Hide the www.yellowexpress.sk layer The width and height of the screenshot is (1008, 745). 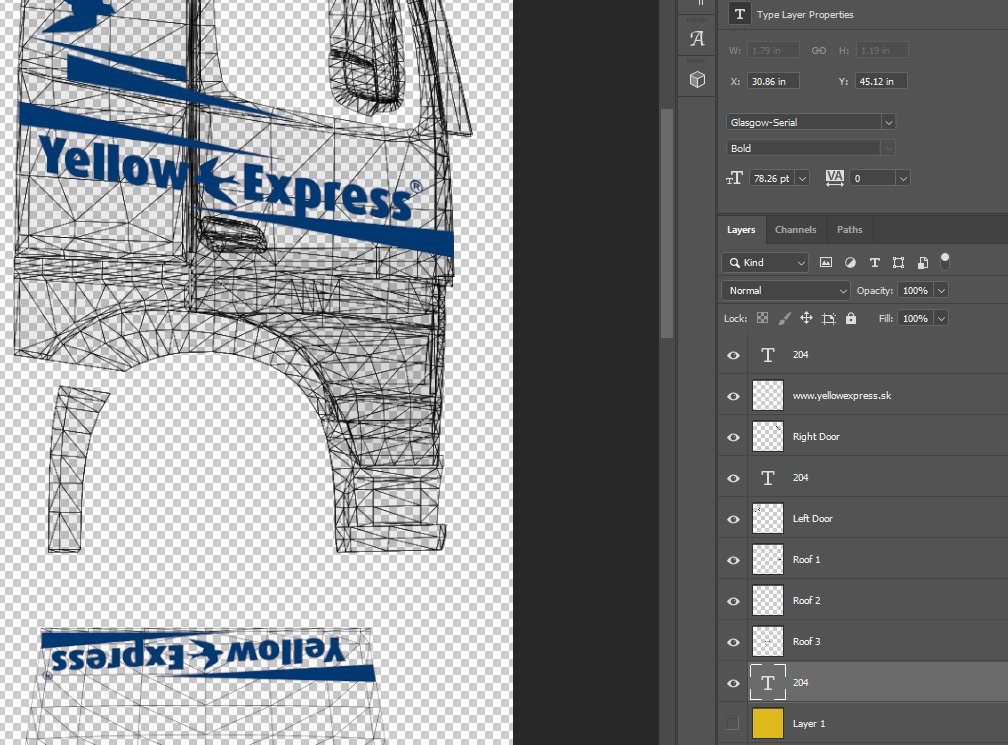tap(733, 397)
